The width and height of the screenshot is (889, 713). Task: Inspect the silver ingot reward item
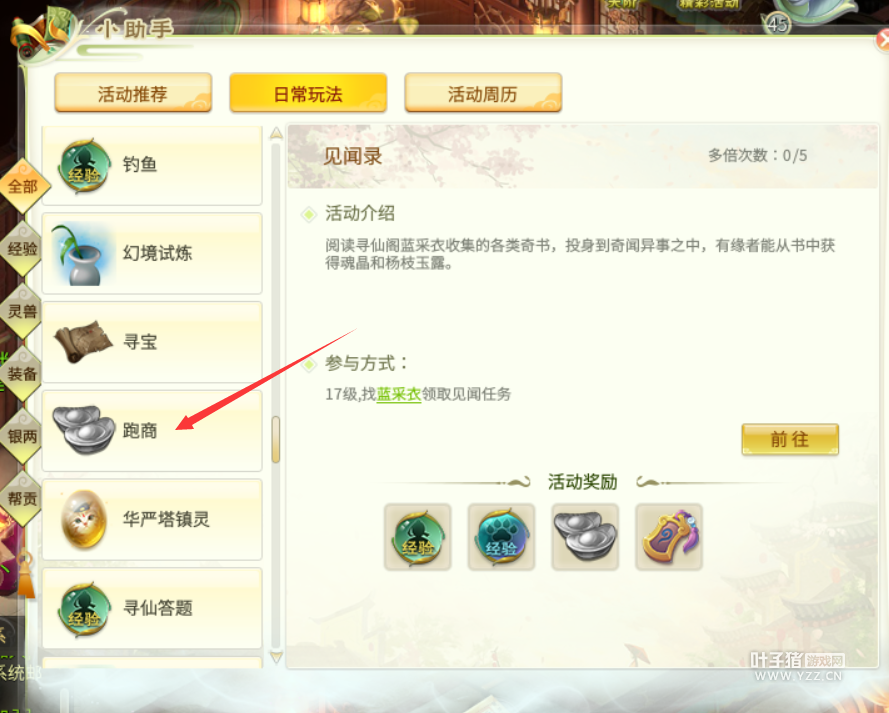585,537
